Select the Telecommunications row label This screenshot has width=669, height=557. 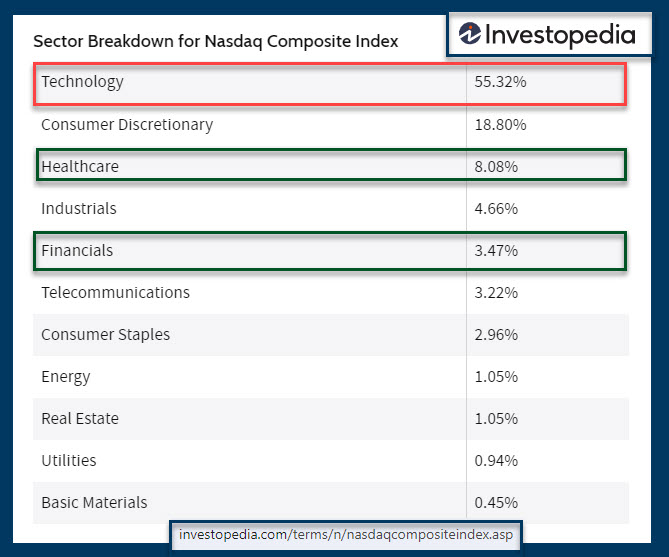point(115,293)
